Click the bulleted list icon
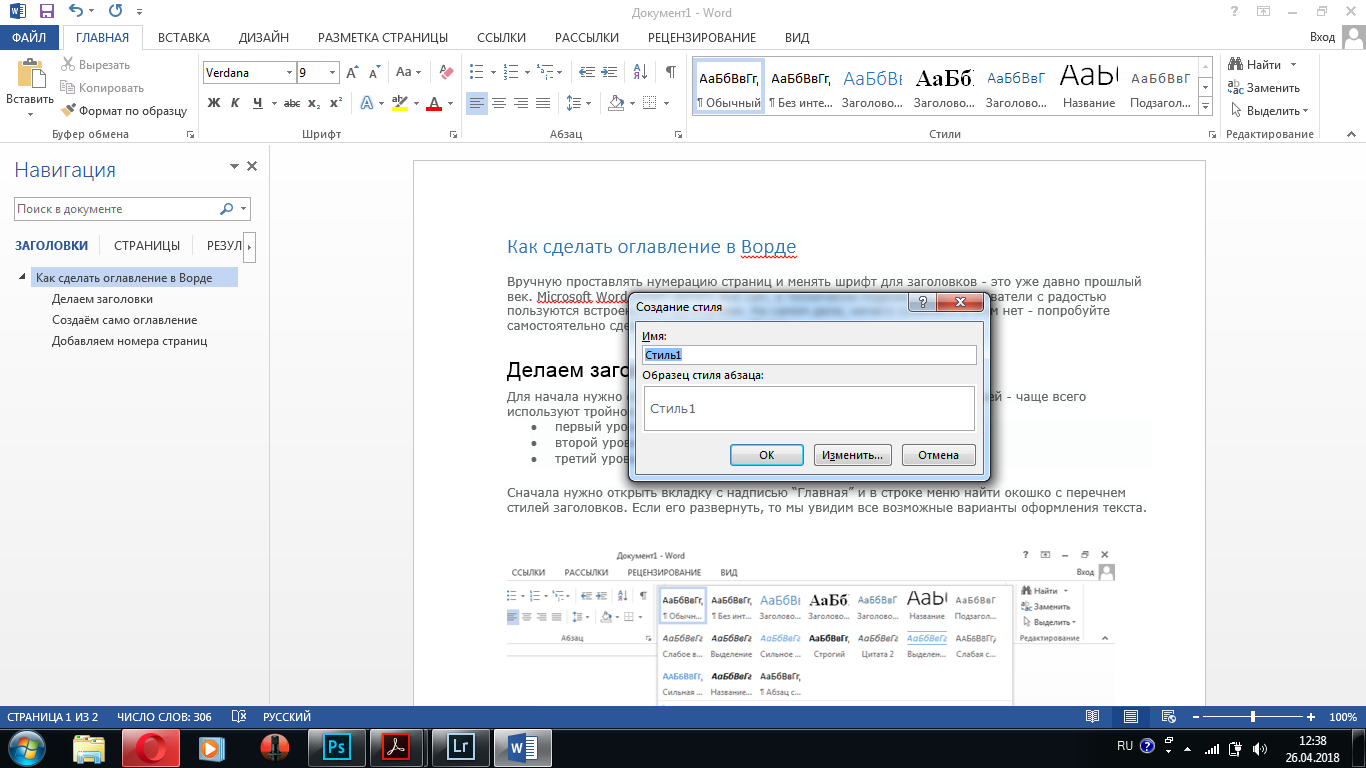 pyautogui.click(x=476, y=72)
